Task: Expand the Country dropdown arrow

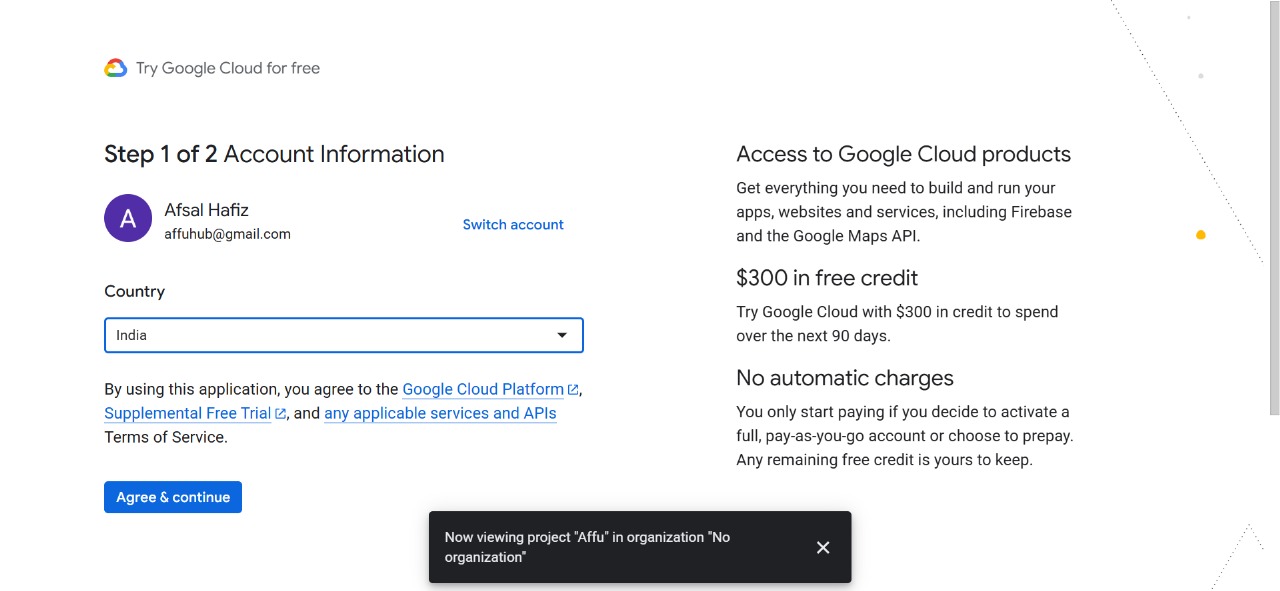Action: [x=562, y=335]
